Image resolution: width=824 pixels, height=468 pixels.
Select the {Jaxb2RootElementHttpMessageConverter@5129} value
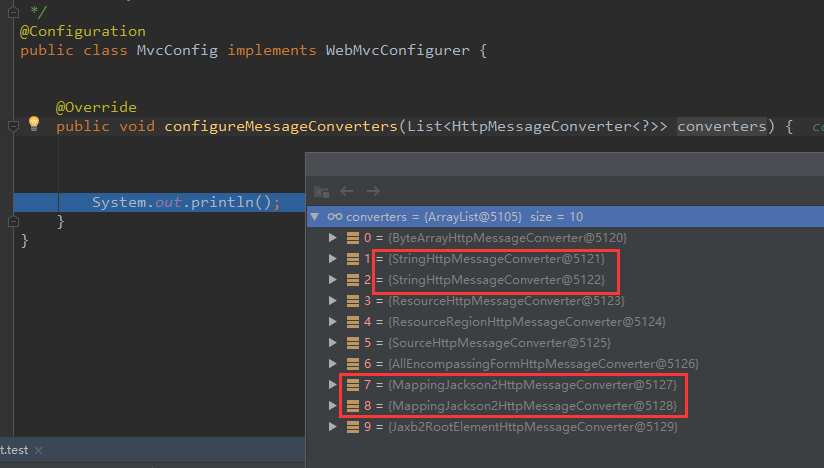tap(533, 427)
